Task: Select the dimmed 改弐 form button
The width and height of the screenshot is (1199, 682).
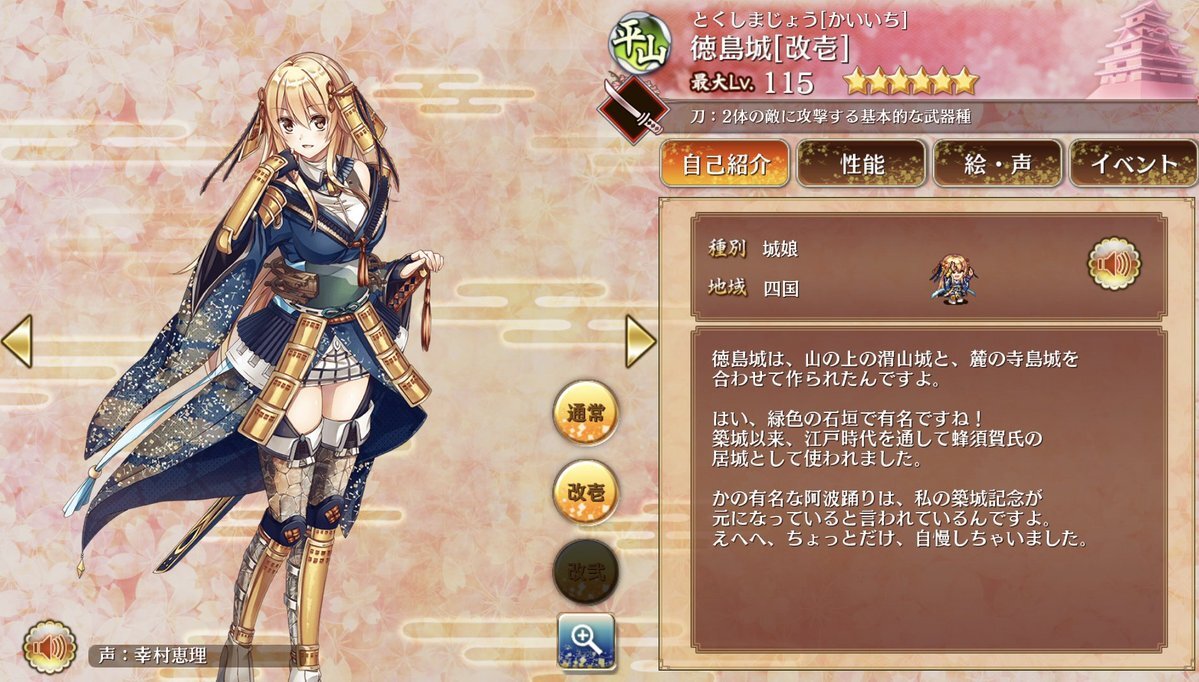Action: (x=586, y=571)
